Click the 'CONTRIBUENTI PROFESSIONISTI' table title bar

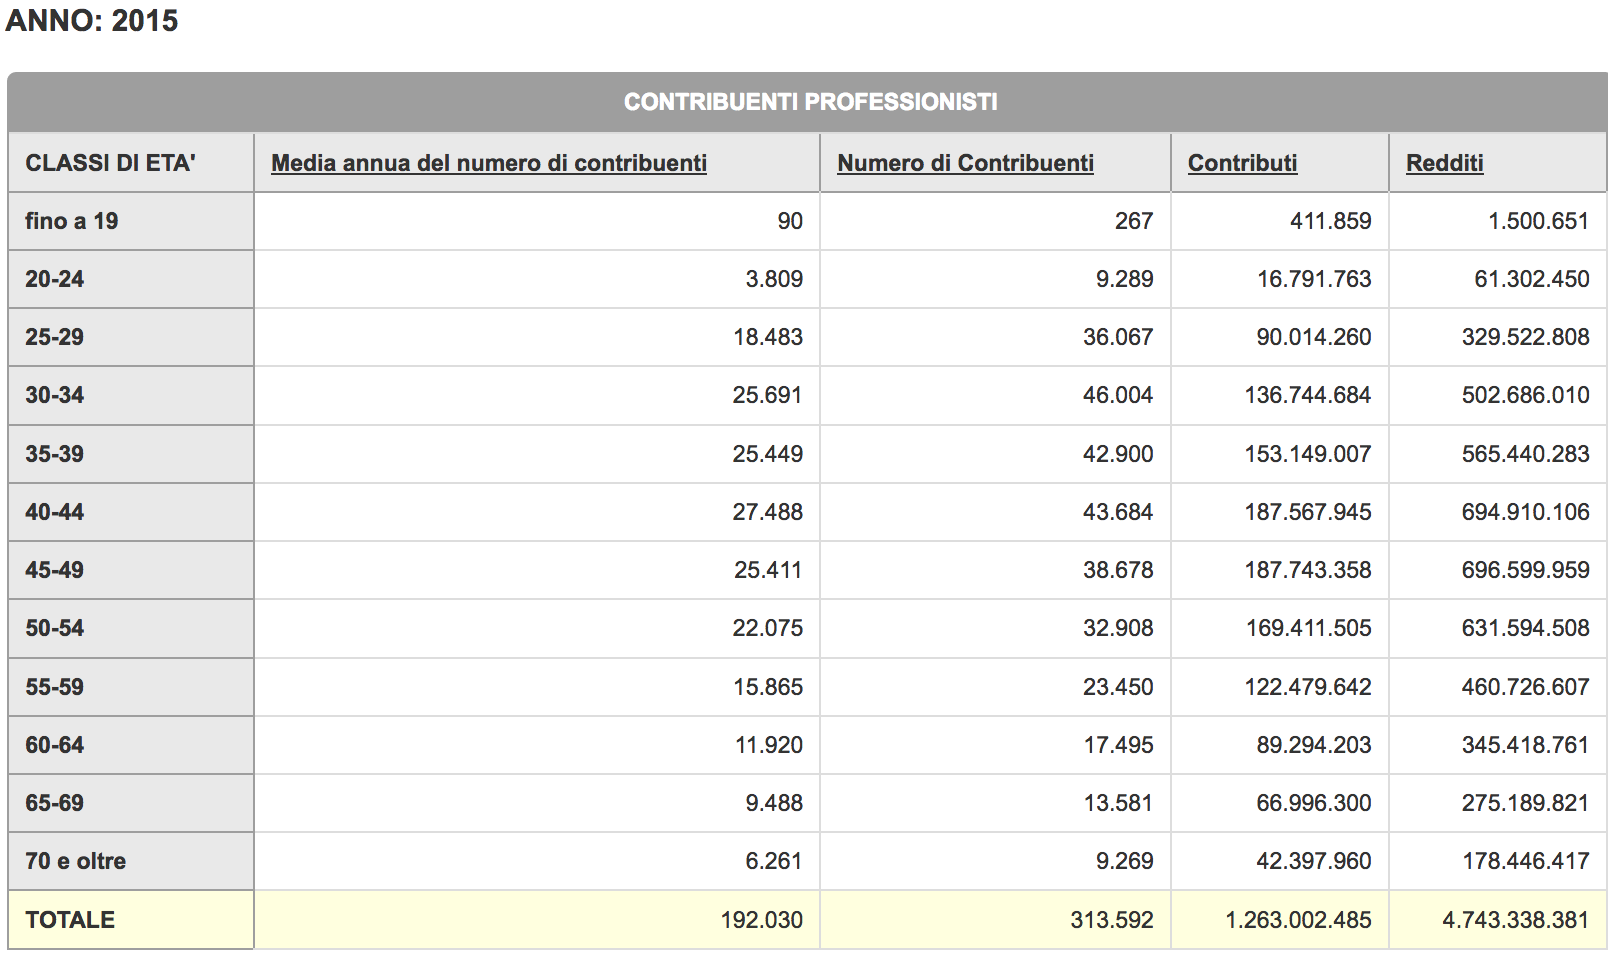(810, 102)
